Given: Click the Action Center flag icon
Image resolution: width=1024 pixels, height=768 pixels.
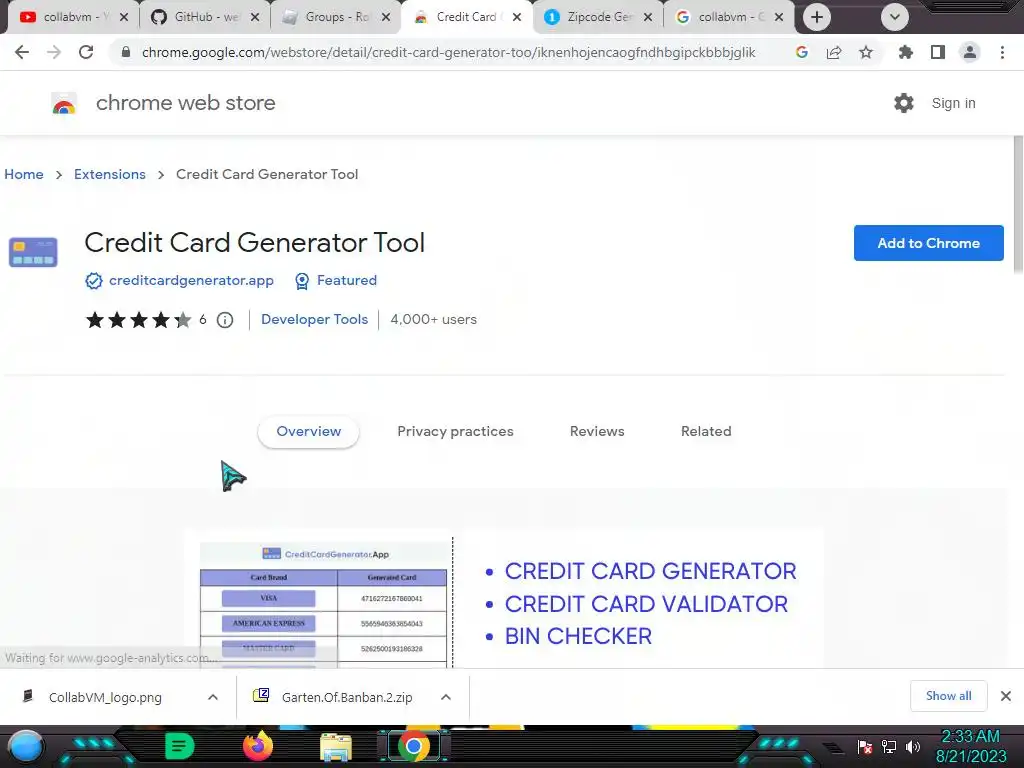Looking at the screenshot, I should pos(865,746).
